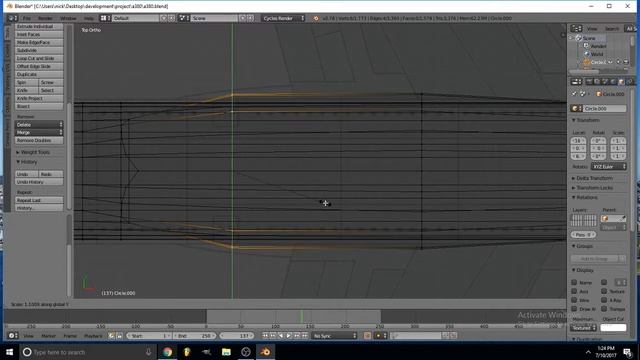Open the action center notification icon
This screenshot has width=640, height=360.
[627, 352]
